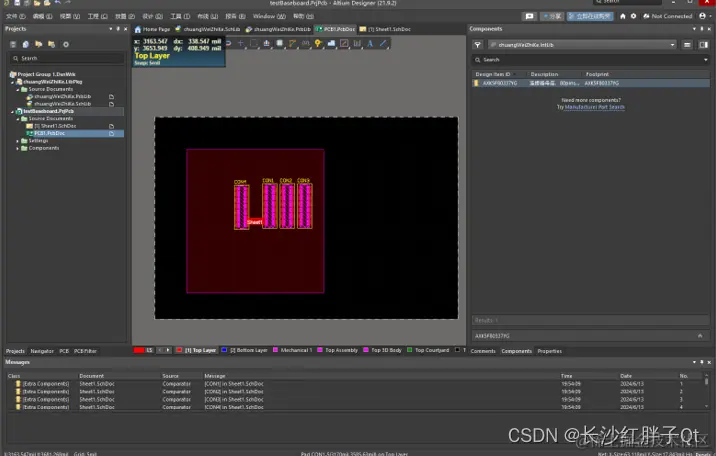
Task: Click the align objects toolbar icon
Action: (x=267, y=43)
